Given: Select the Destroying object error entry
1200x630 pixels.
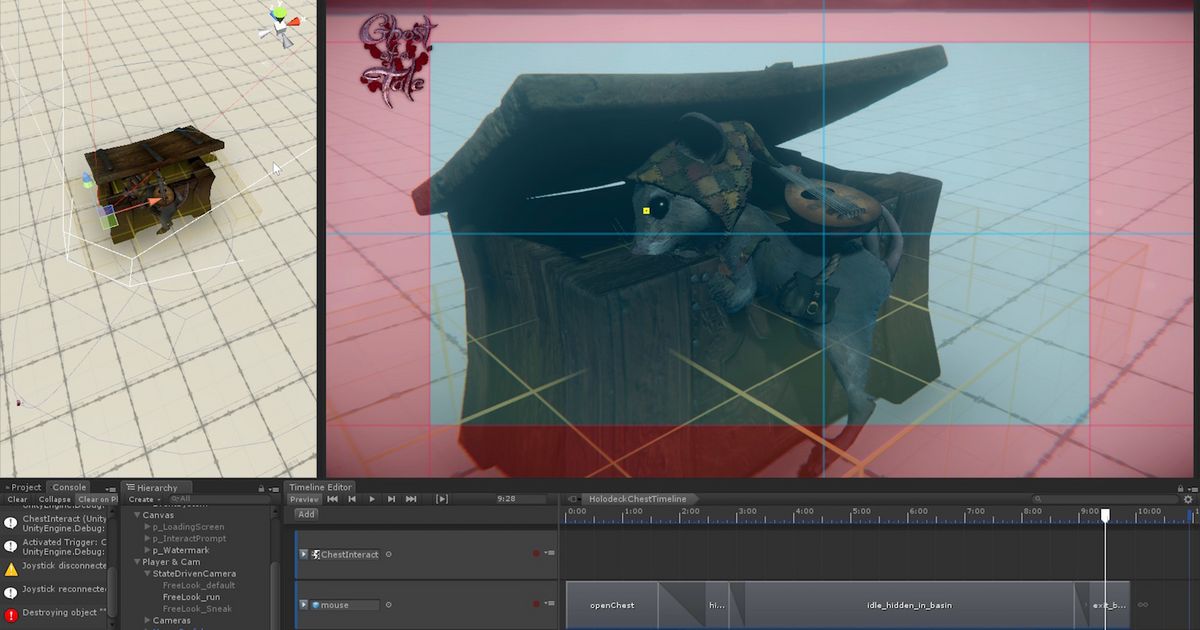Looking at the screenshot, I should click(x=55, y=614).
